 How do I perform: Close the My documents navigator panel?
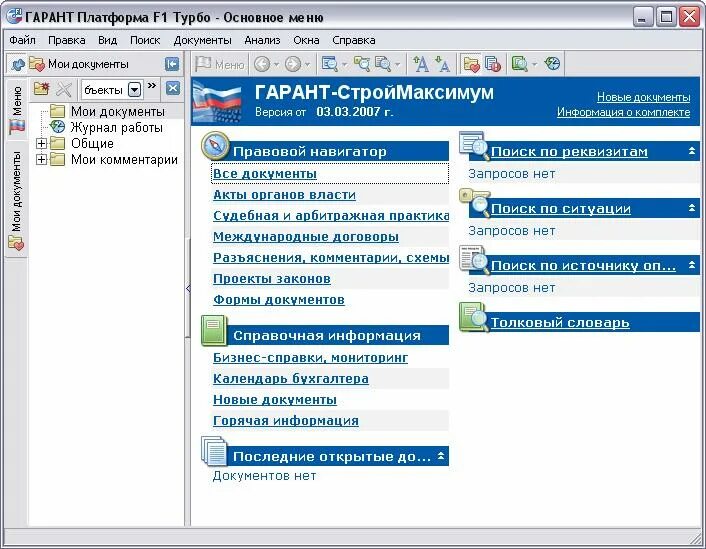173,88
